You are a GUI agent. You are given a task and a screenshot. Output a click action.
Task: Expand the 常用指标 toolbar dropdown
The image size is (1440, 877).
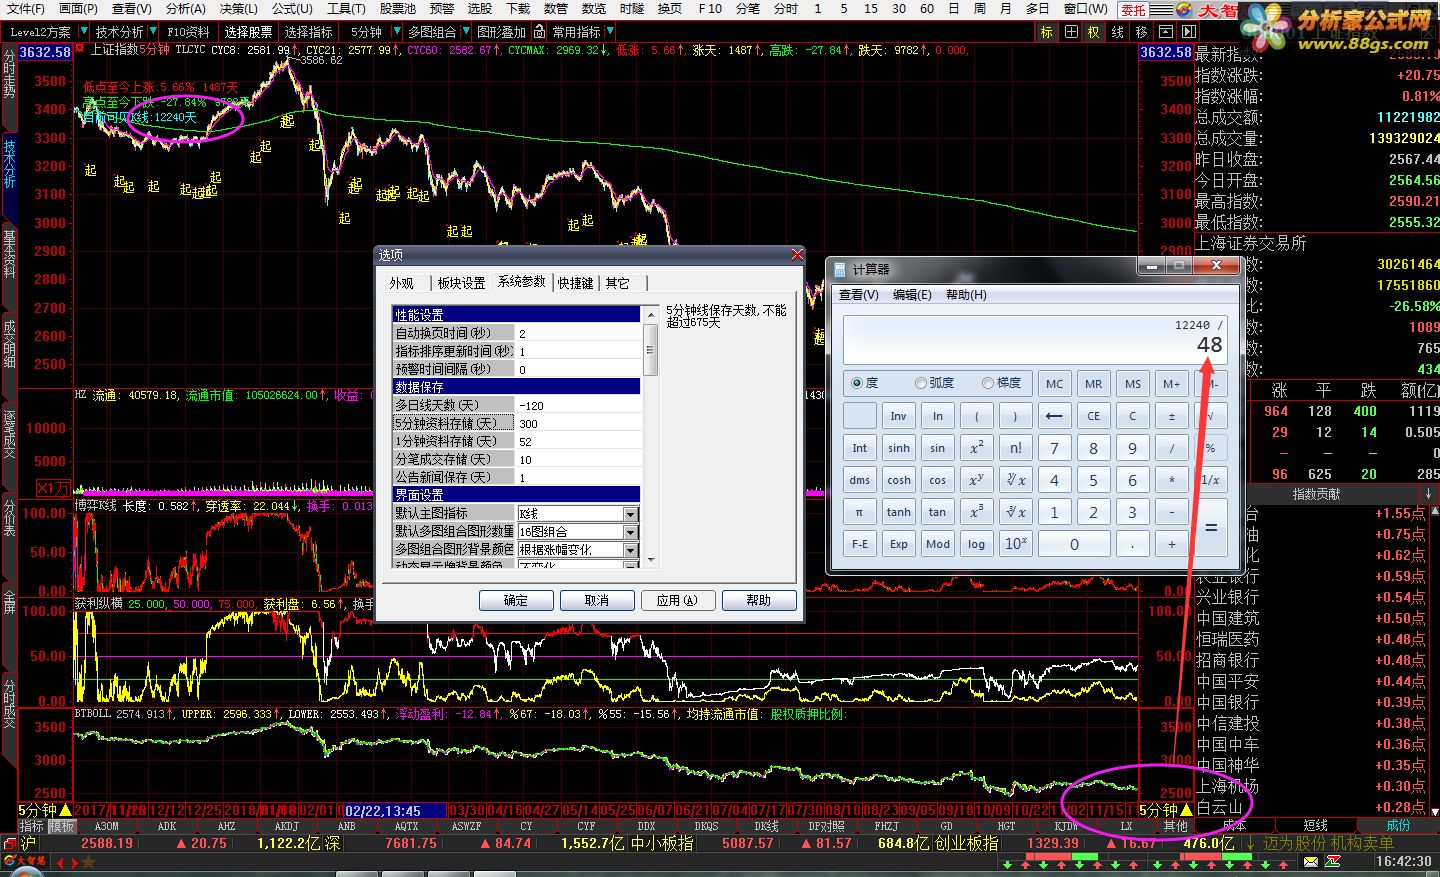[608, 32]
